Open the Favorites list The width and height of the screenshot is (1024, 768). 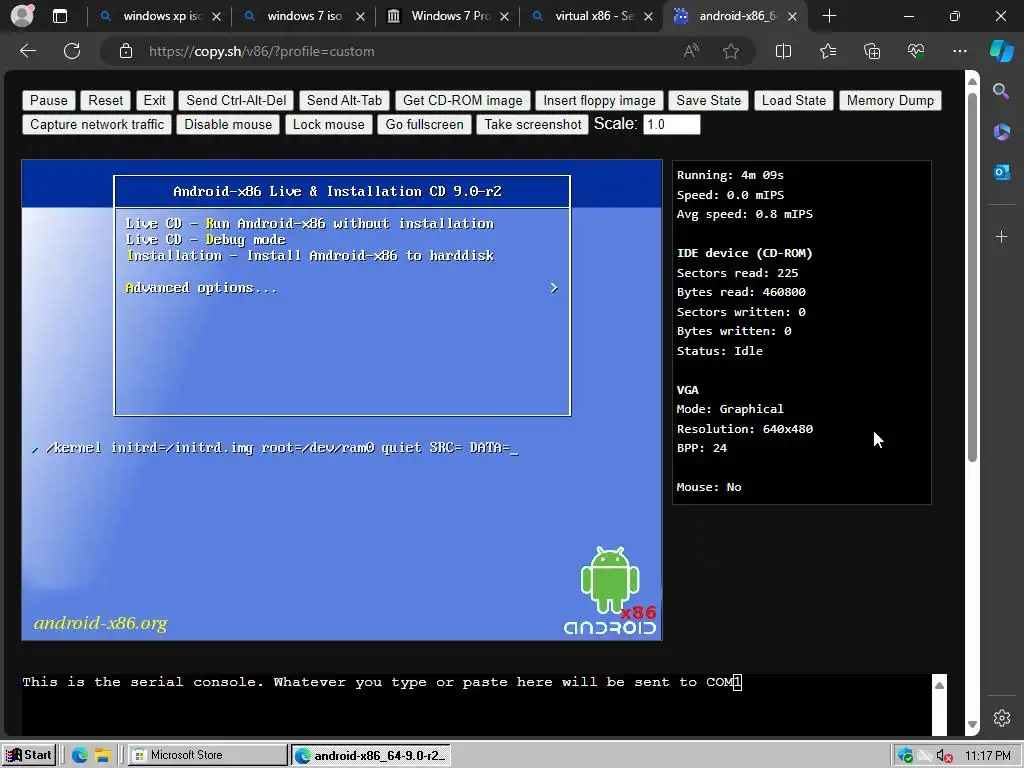point(828,51)
